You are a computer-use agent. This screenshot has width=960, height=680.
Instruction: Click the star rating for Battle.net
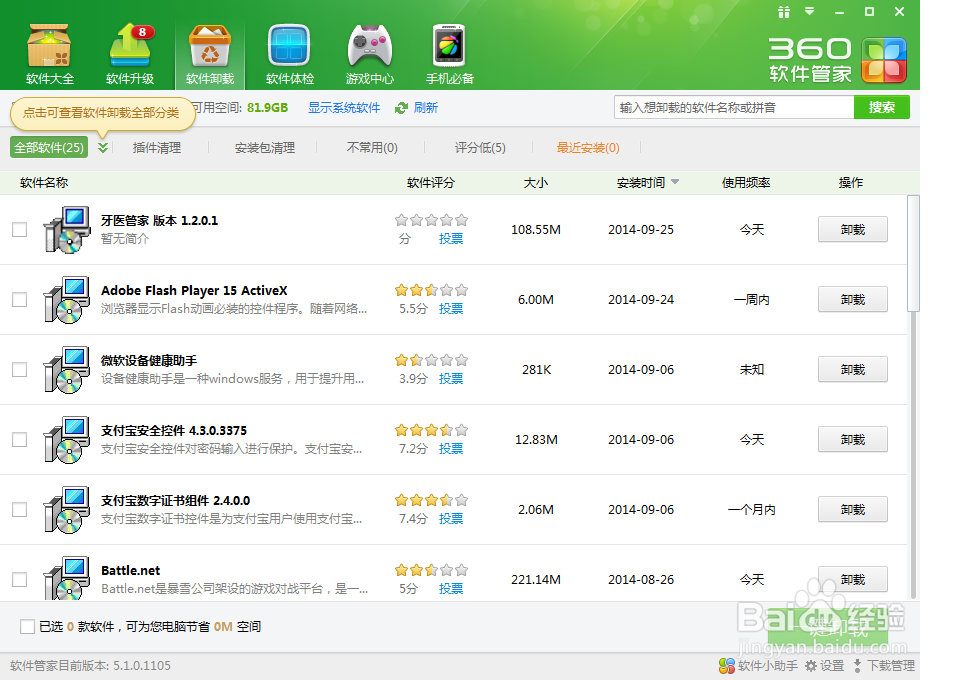click(432, 570)
